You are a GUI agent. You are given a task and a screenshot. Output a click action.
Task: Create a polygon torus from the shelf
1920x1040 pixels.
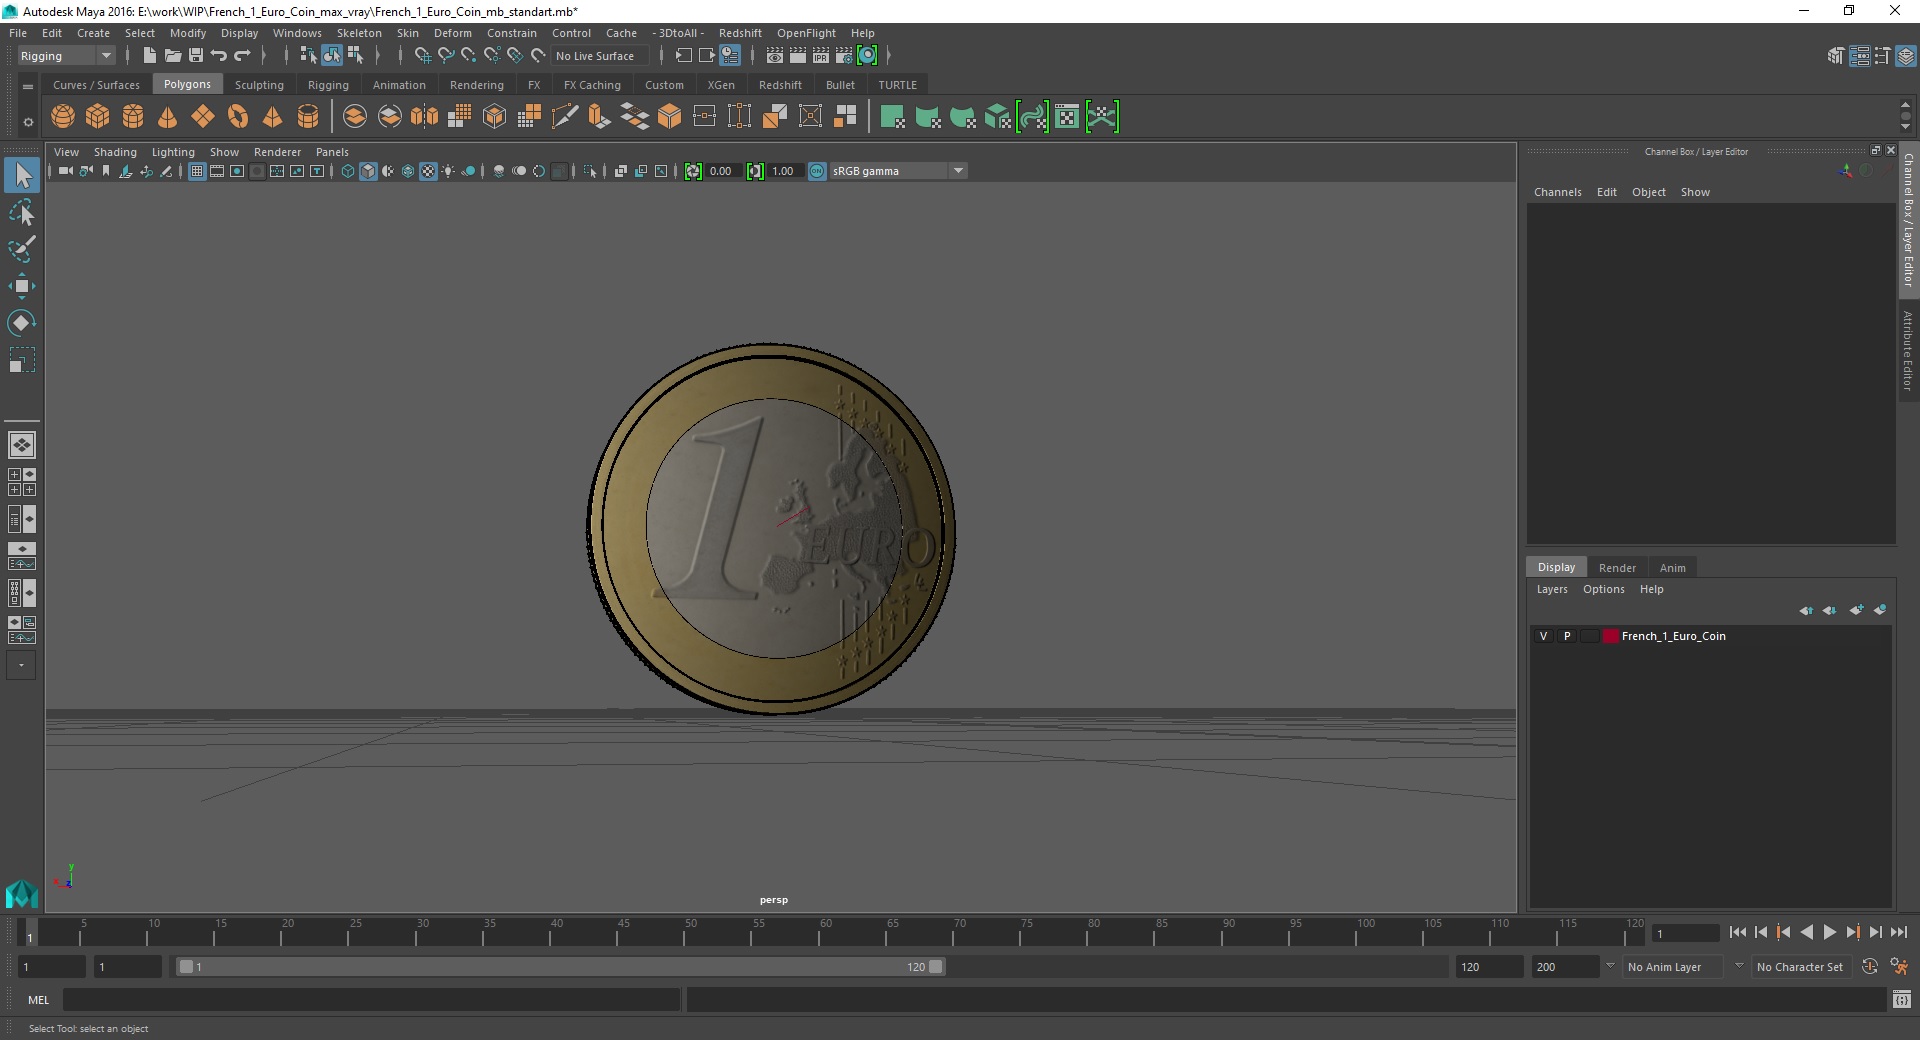tap(238, 117)
